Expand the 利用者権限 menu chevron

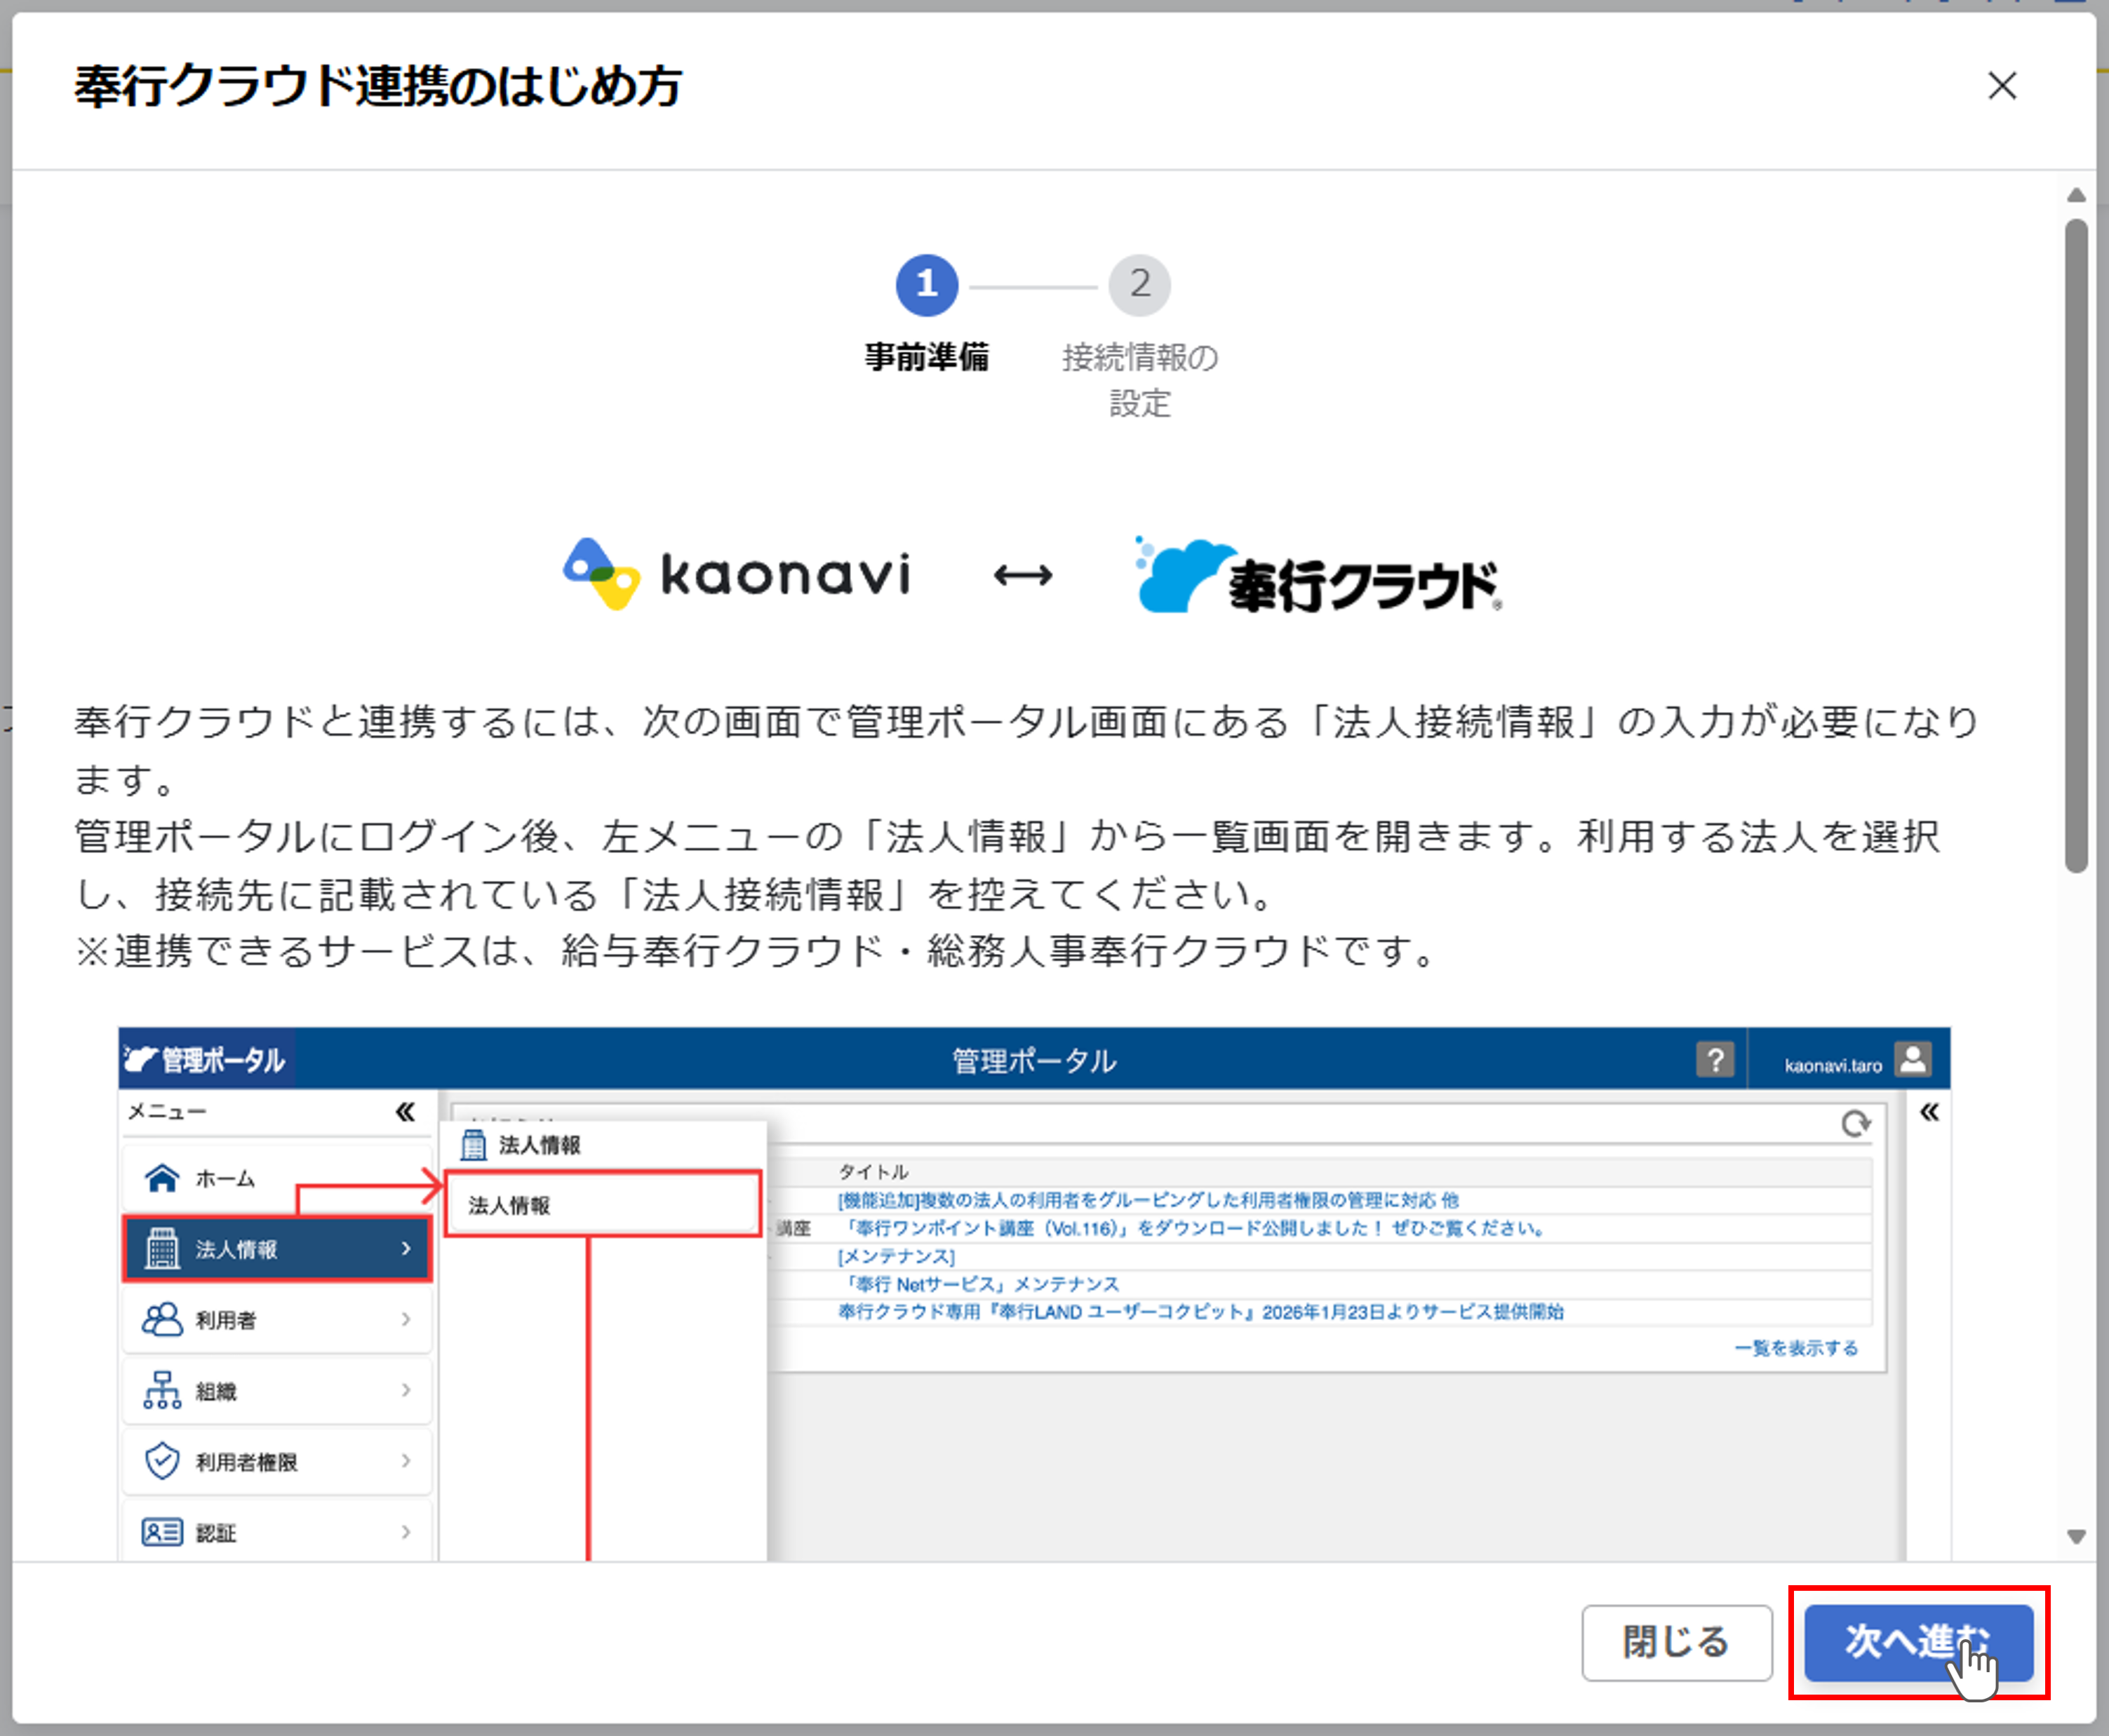(406, 1461)
